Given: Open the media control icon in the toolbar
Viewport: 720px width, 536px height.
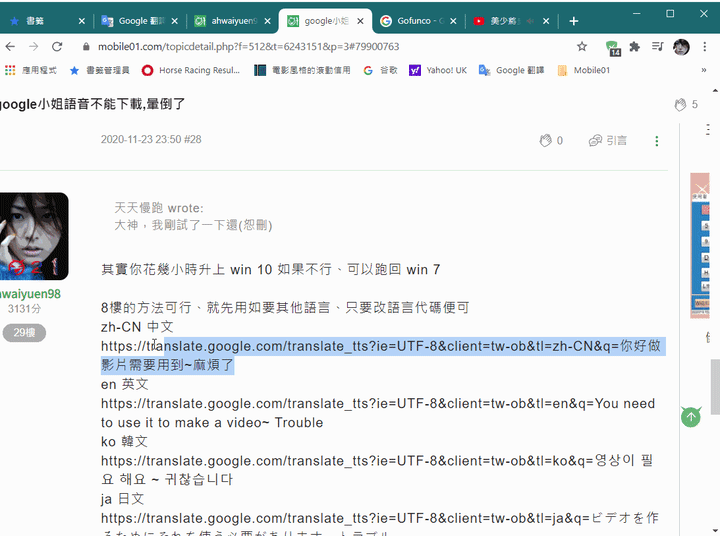Looking at the screenshot, I should 658,46.
